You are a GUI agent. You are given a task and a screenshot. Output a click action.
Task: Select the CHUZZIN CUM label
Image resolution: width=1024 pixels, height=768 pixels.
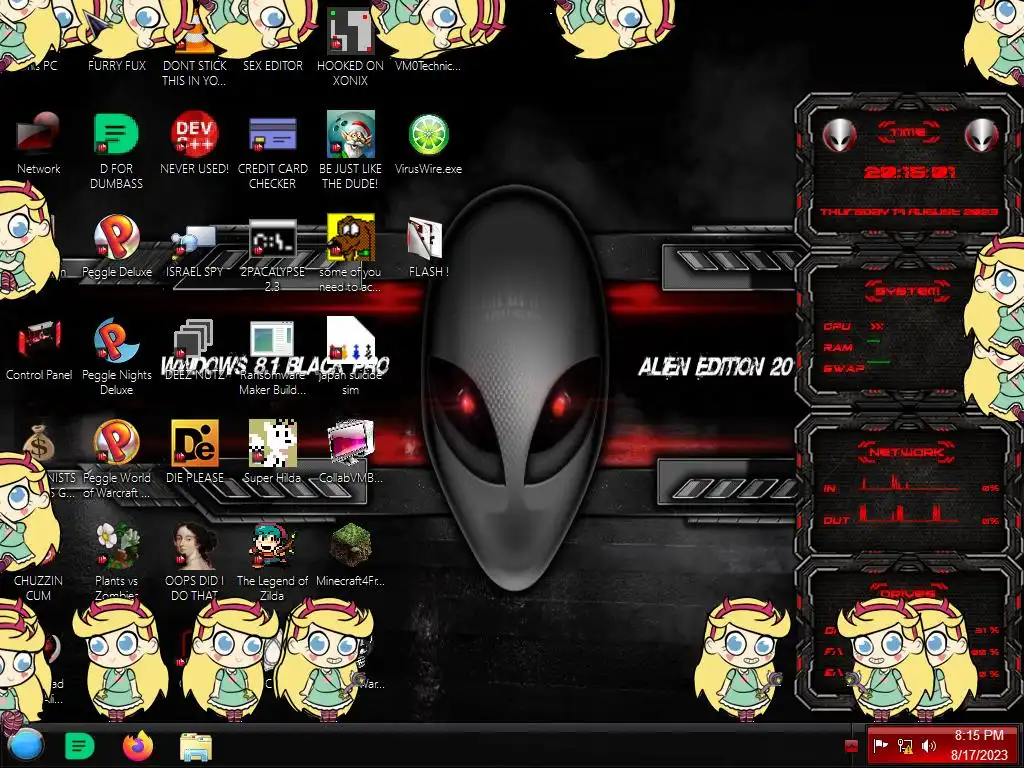[x=39, y=588]
